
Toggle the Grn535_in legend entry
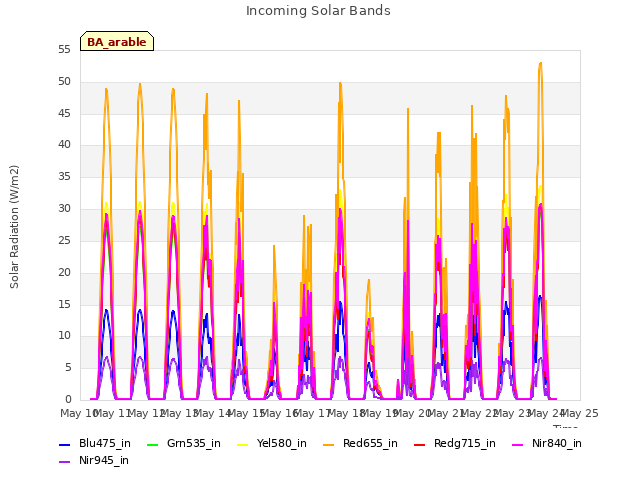(184, 443)
